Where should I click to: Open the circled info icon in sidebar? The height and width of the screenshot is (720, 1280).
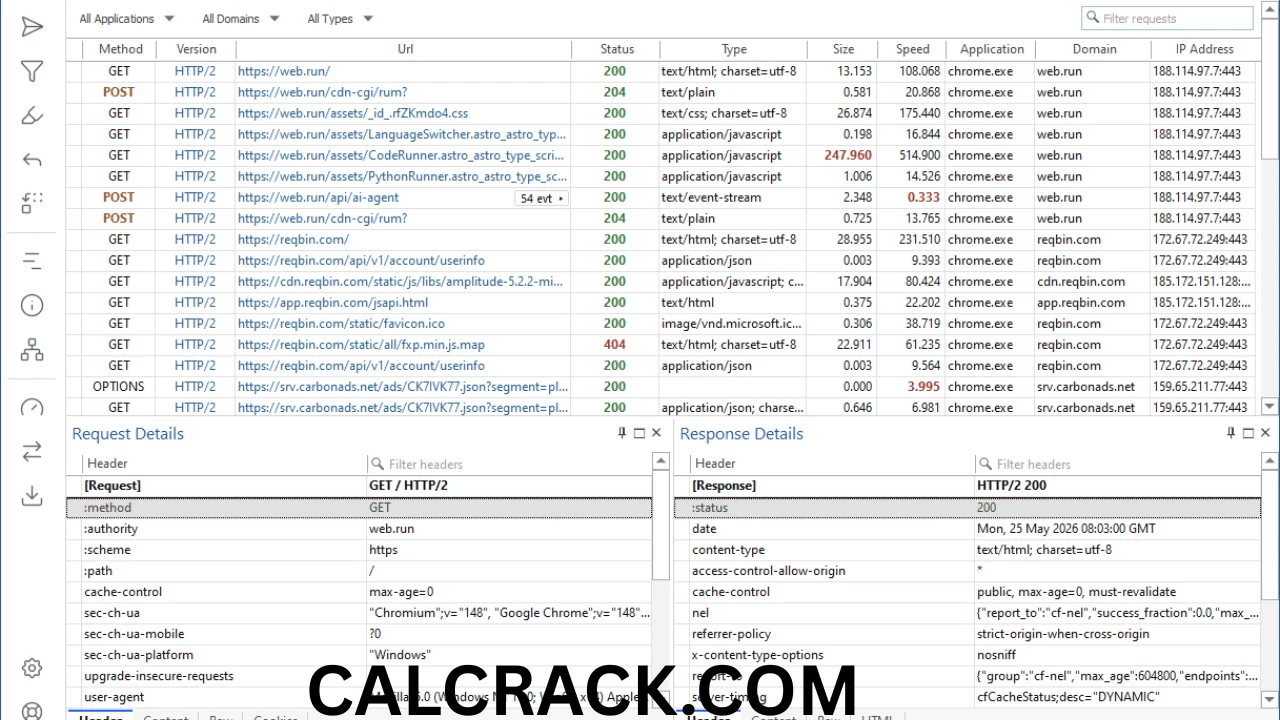click(x=32, y=305)
